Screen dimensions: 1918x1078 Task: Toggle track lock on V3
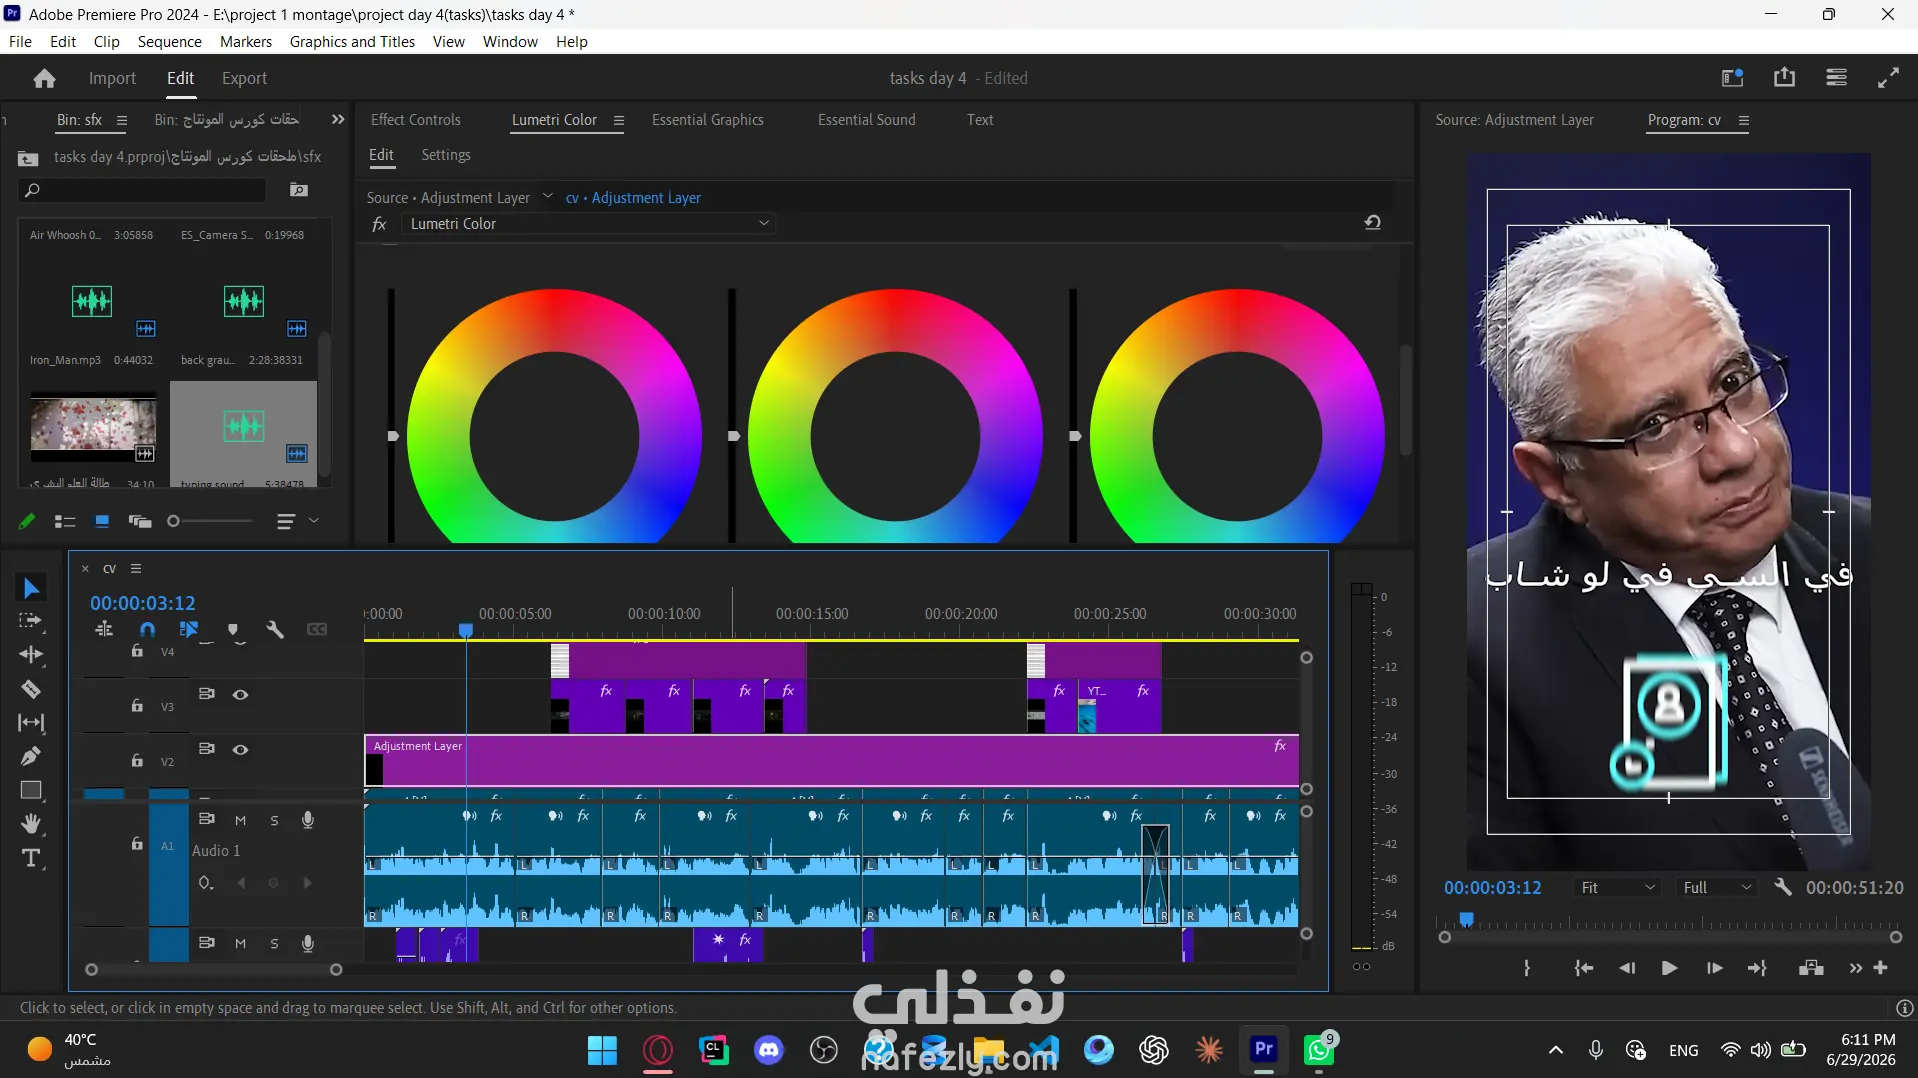(x=137, y=706)
